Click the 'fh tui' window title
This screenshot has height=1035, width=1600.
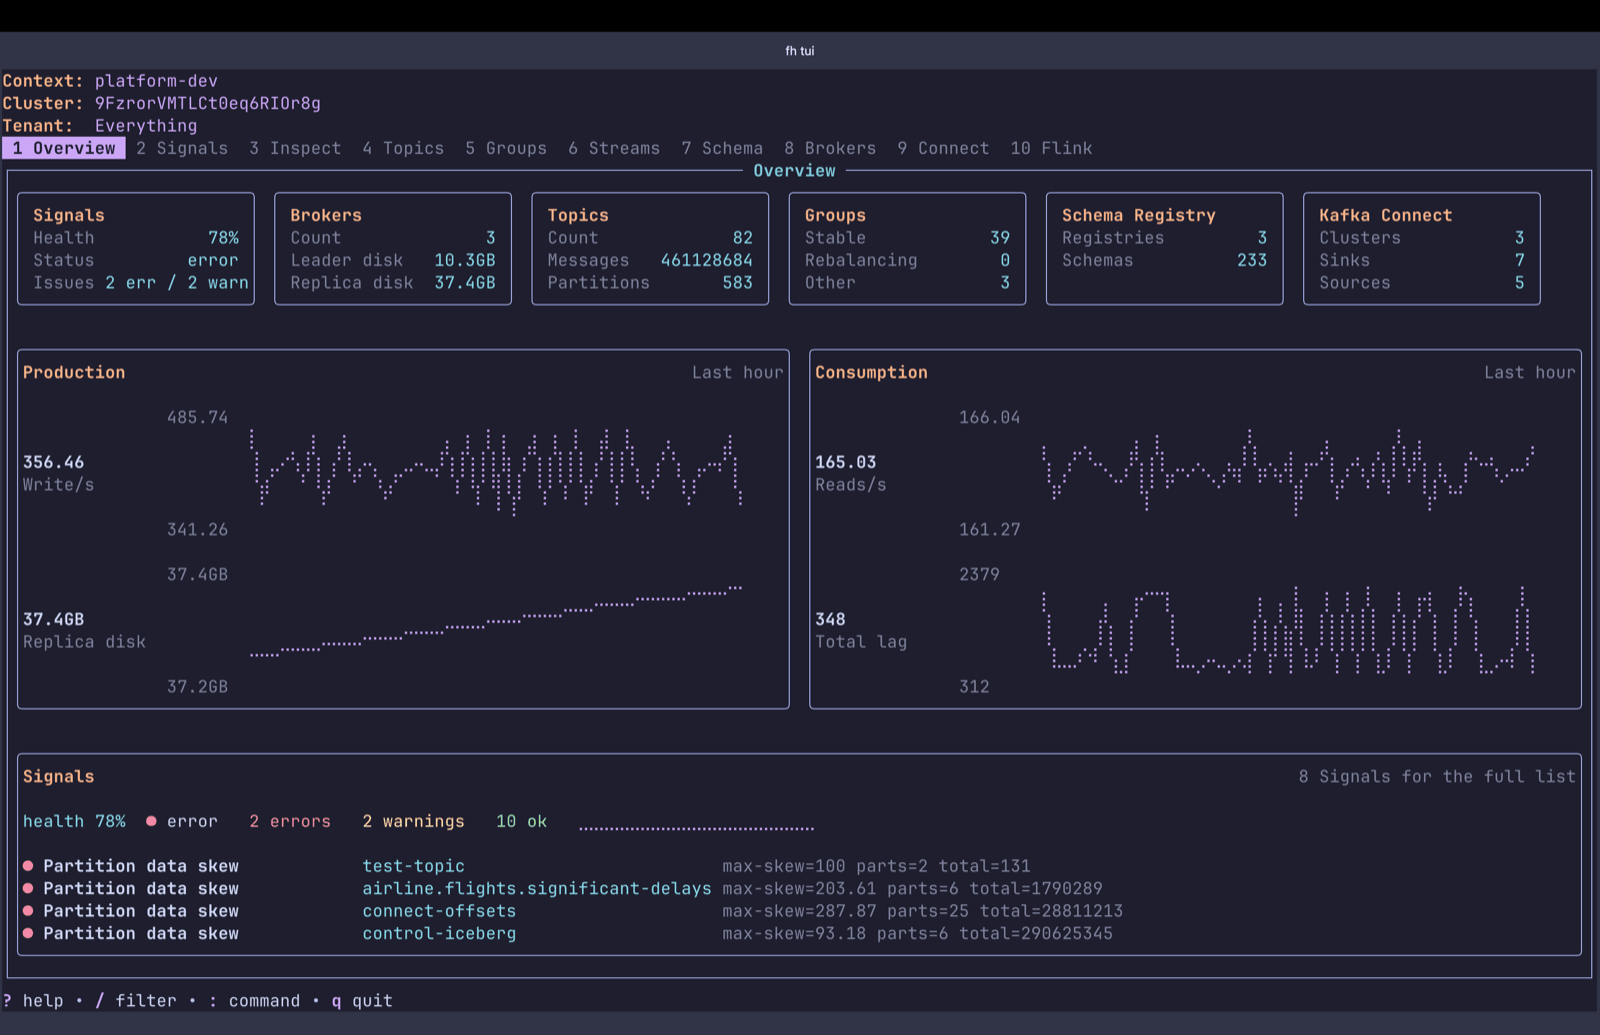[800, 51]
